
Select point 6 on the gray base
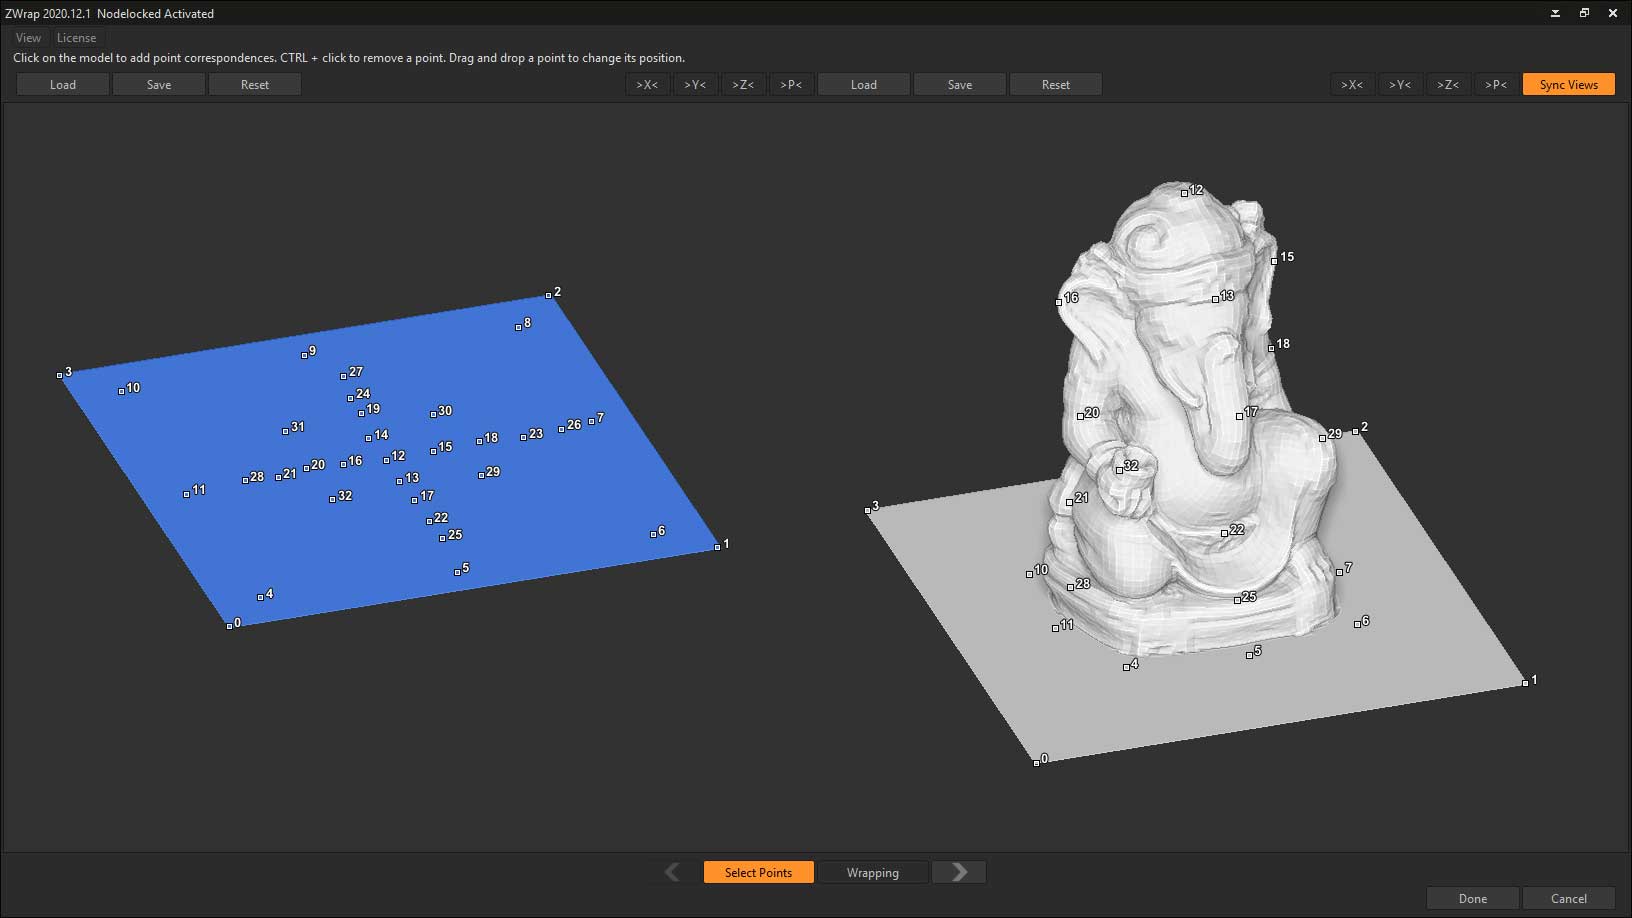pos(1357,624)
